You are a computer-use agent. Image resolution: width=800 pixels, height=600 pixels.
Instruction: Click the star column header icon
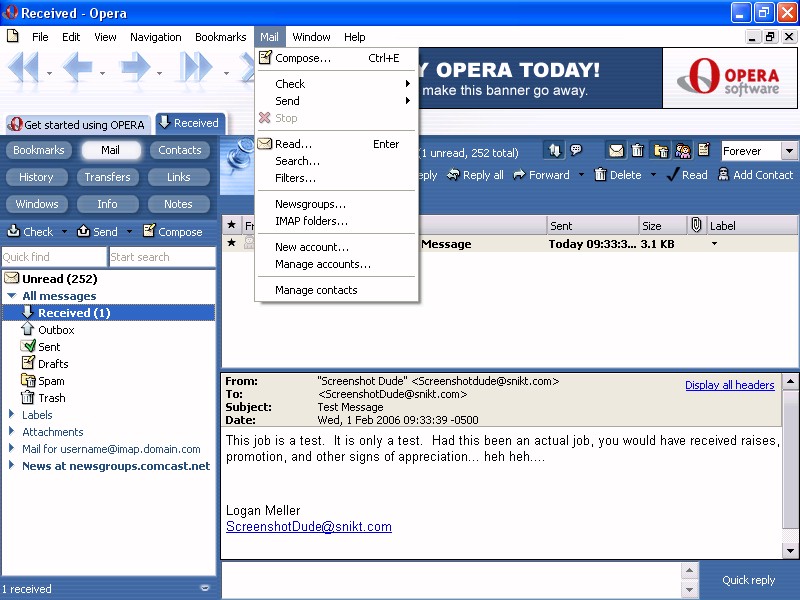tap(232, 225)
